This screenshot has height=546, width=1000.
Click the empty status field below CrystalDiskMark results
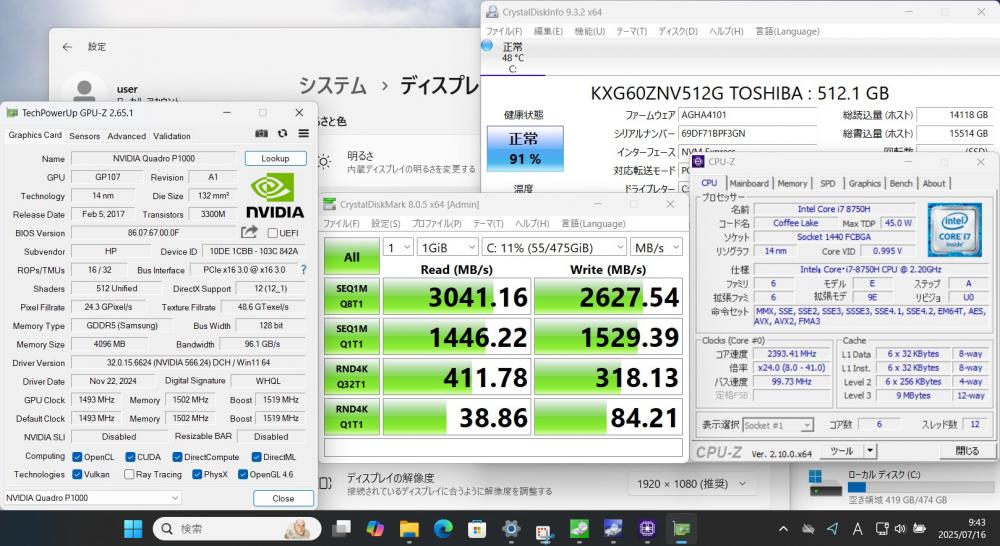(503, 448)
